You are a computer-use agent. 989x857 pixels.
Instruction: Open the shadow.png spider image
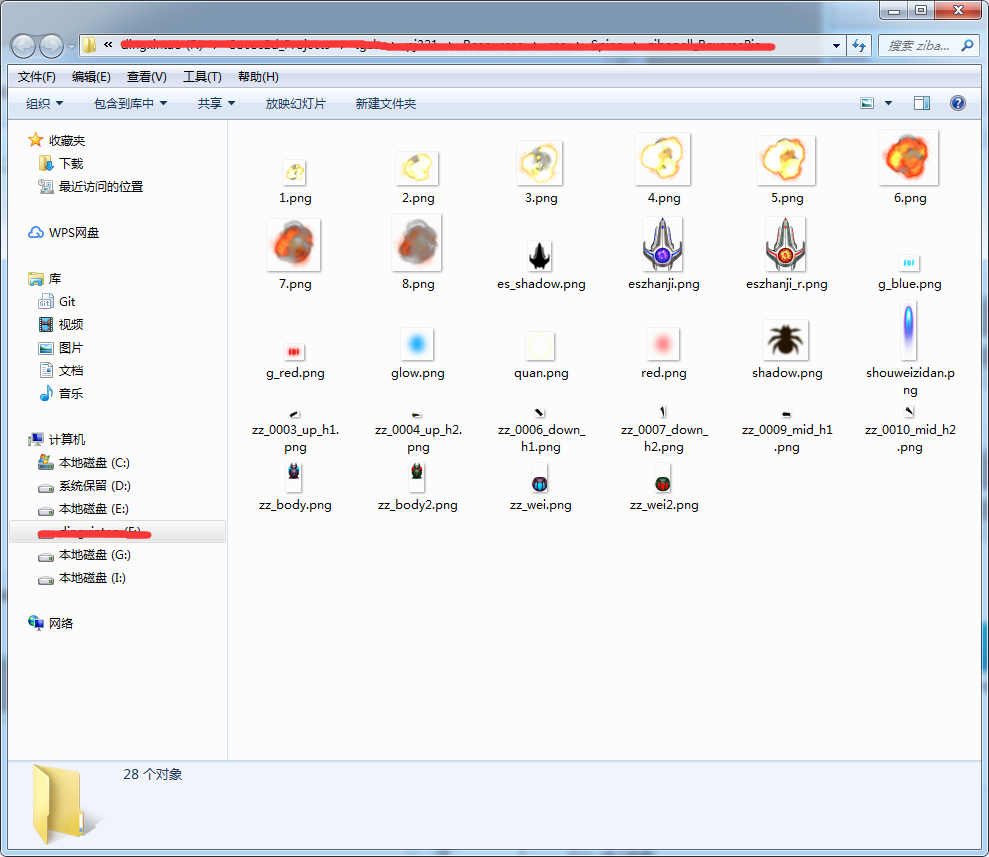[x=786, y=340]
